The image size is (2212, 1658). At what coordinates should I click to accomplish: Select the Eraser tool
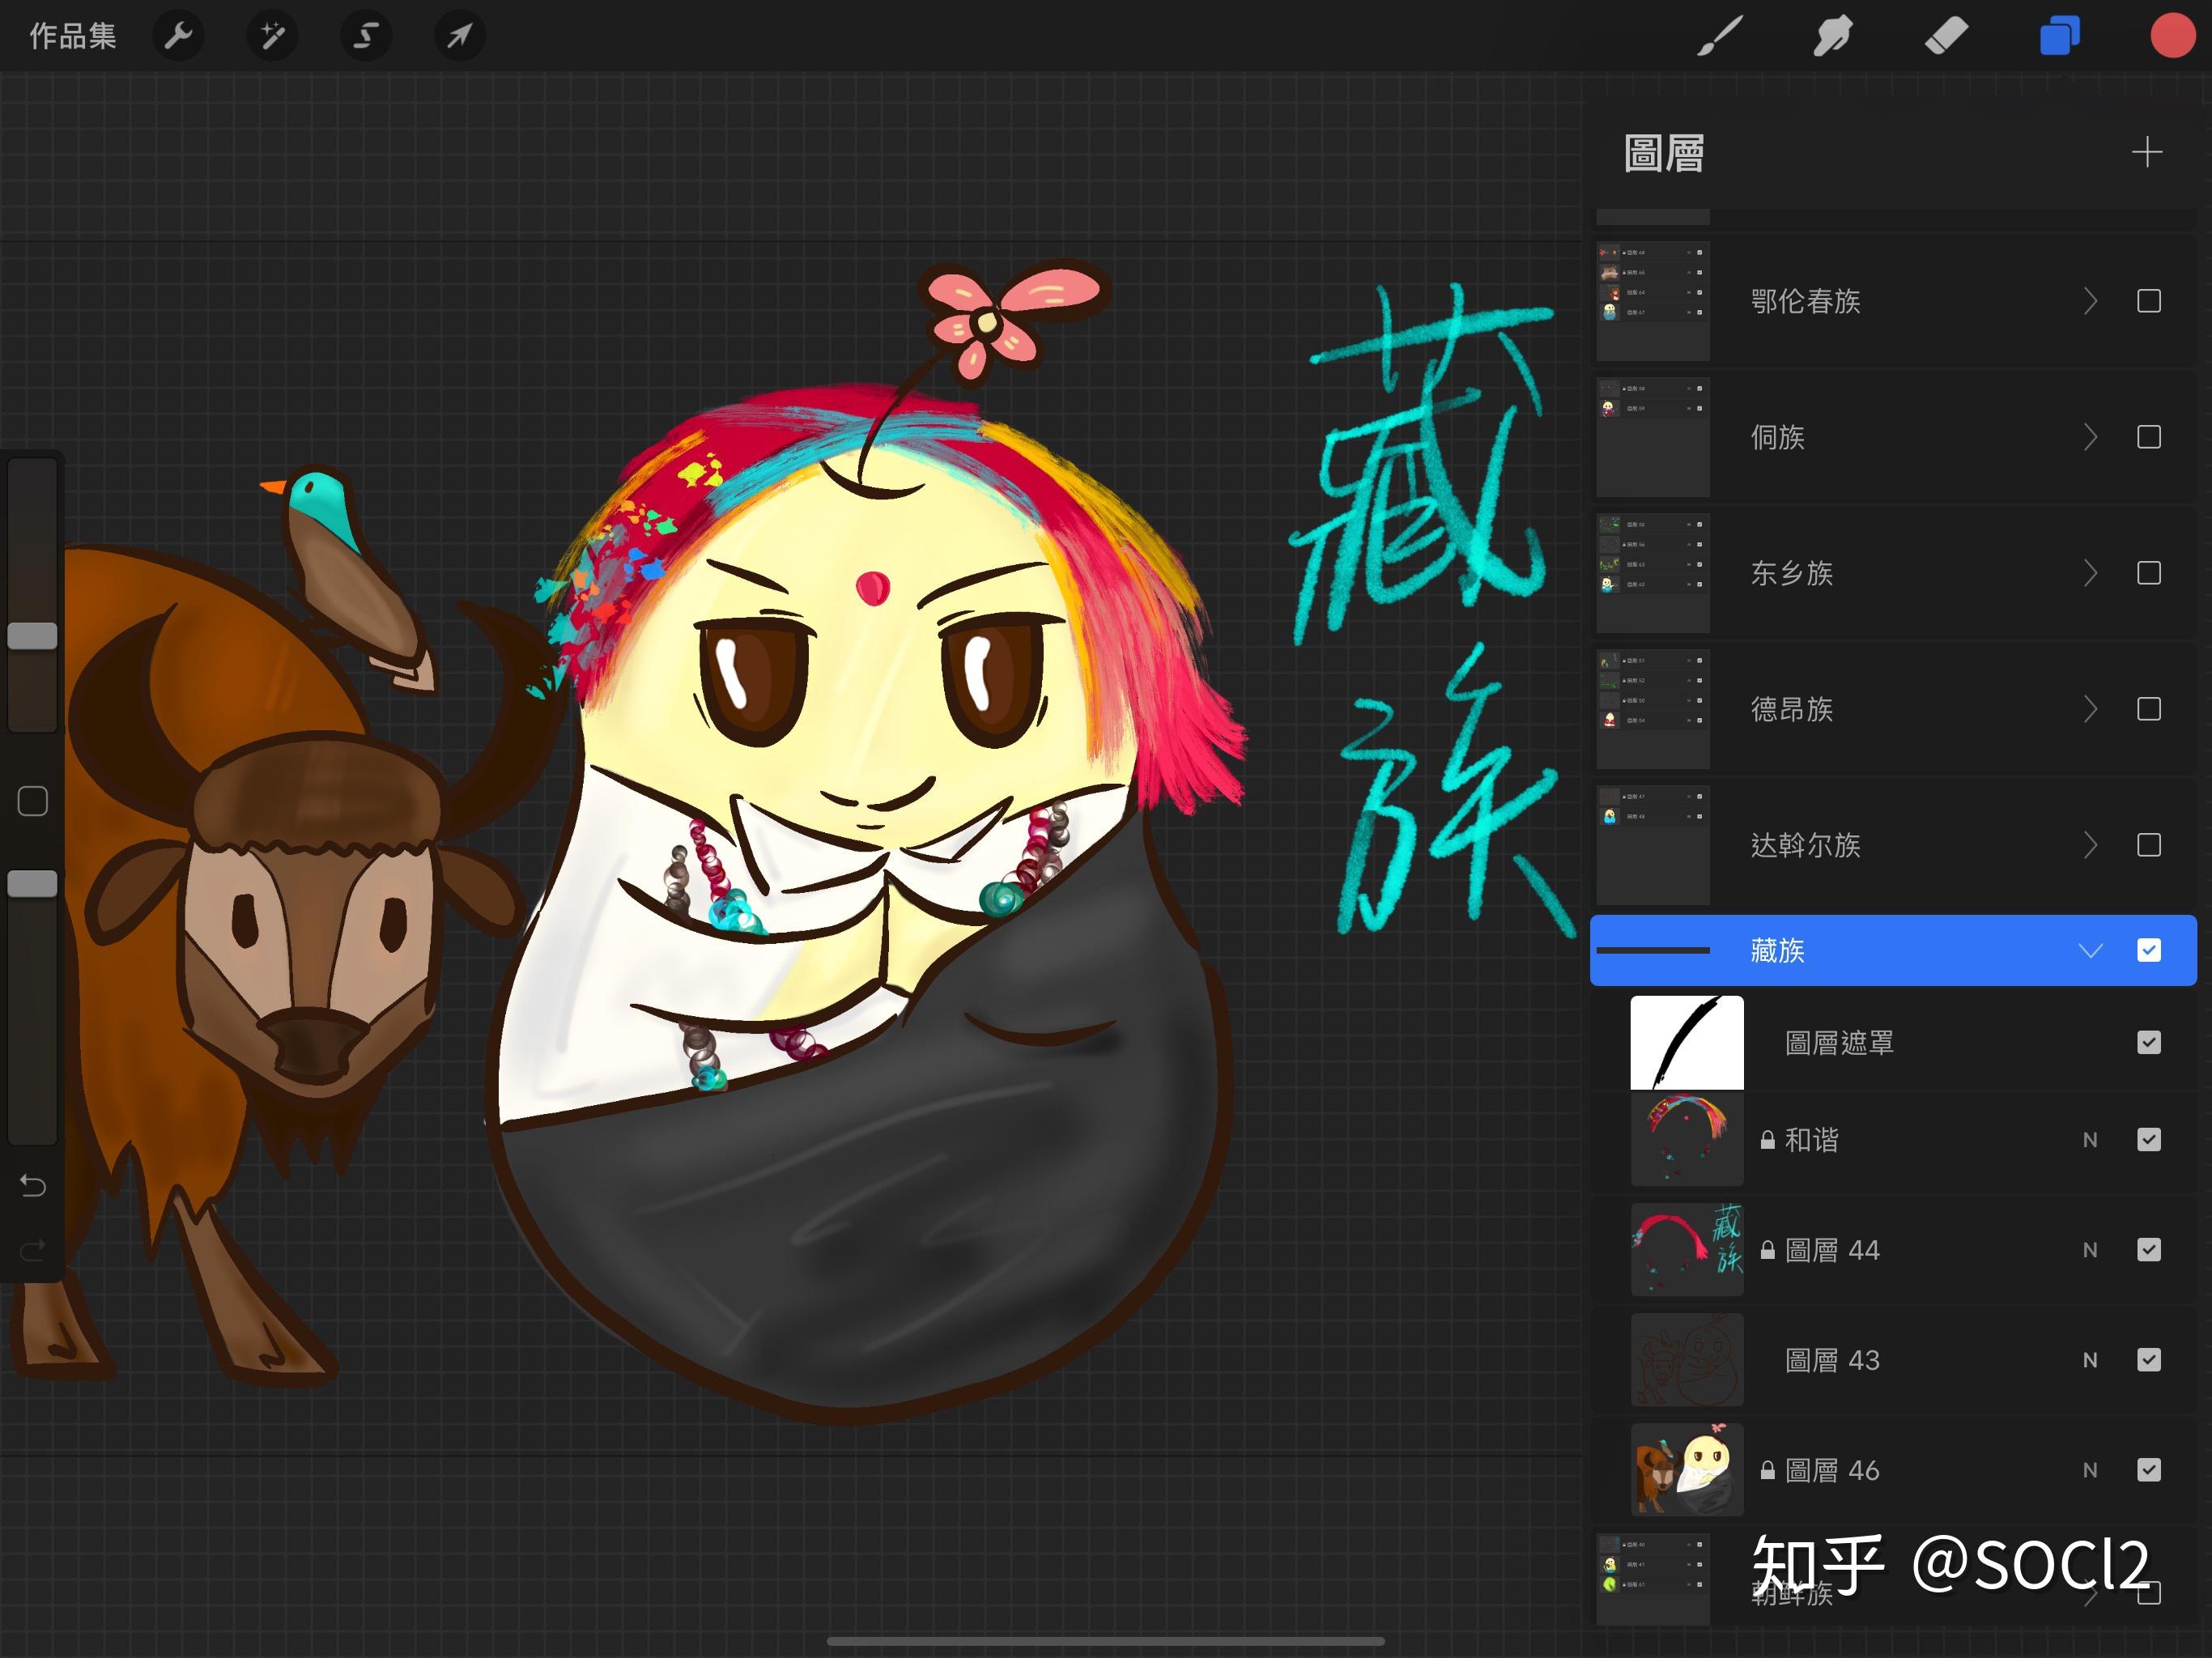tap(1946, 37)
